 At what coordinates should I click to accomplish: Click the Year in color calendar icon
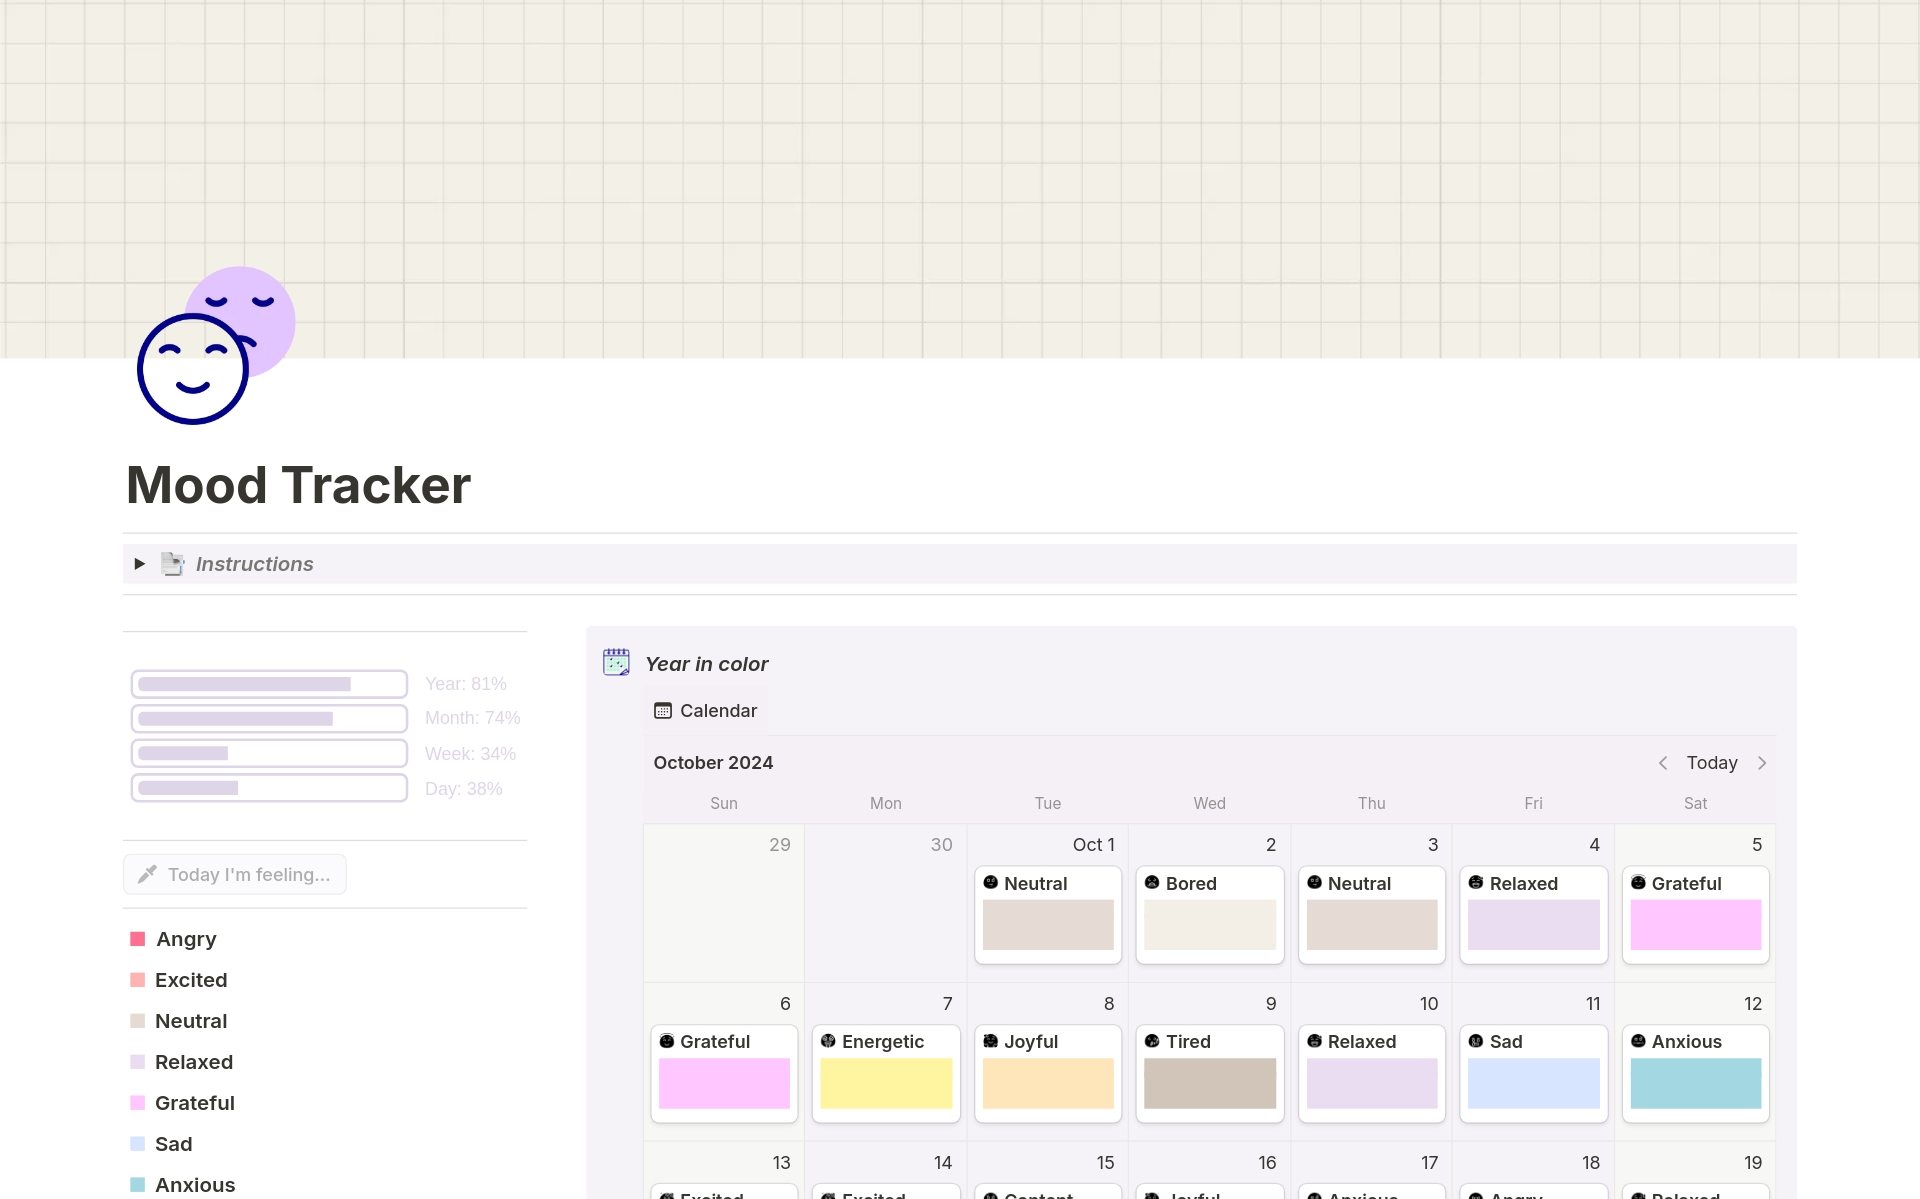[616, 662]
